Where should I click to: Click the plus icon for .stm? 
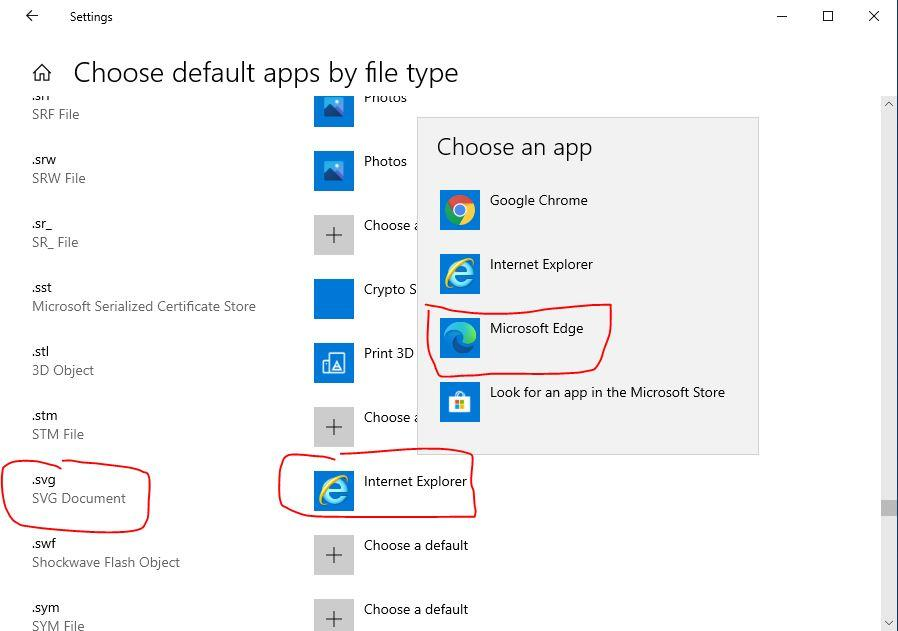[334, 427]
